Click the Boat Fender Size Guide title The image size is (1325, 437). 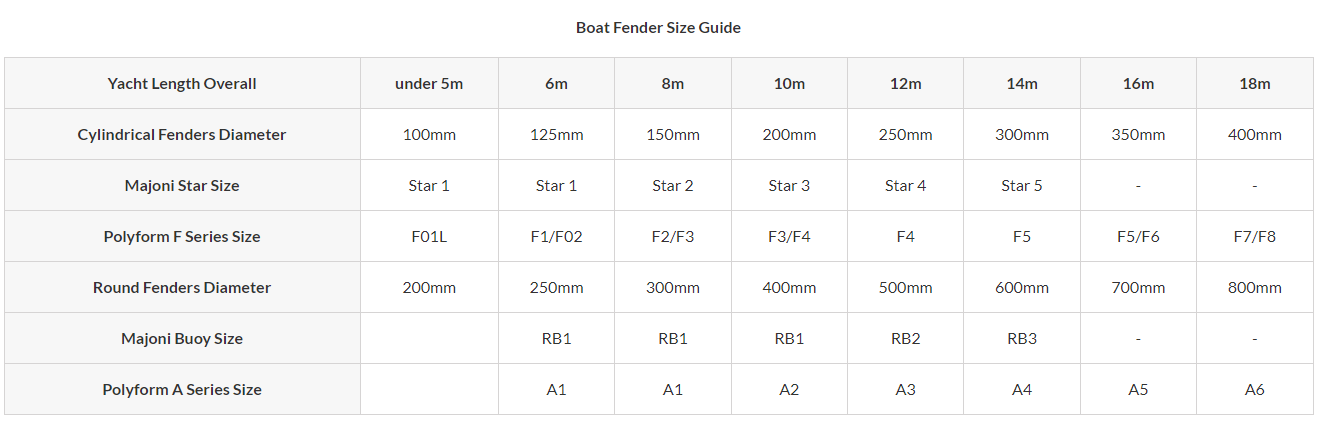pyautogui.click(x=658, y=28)
